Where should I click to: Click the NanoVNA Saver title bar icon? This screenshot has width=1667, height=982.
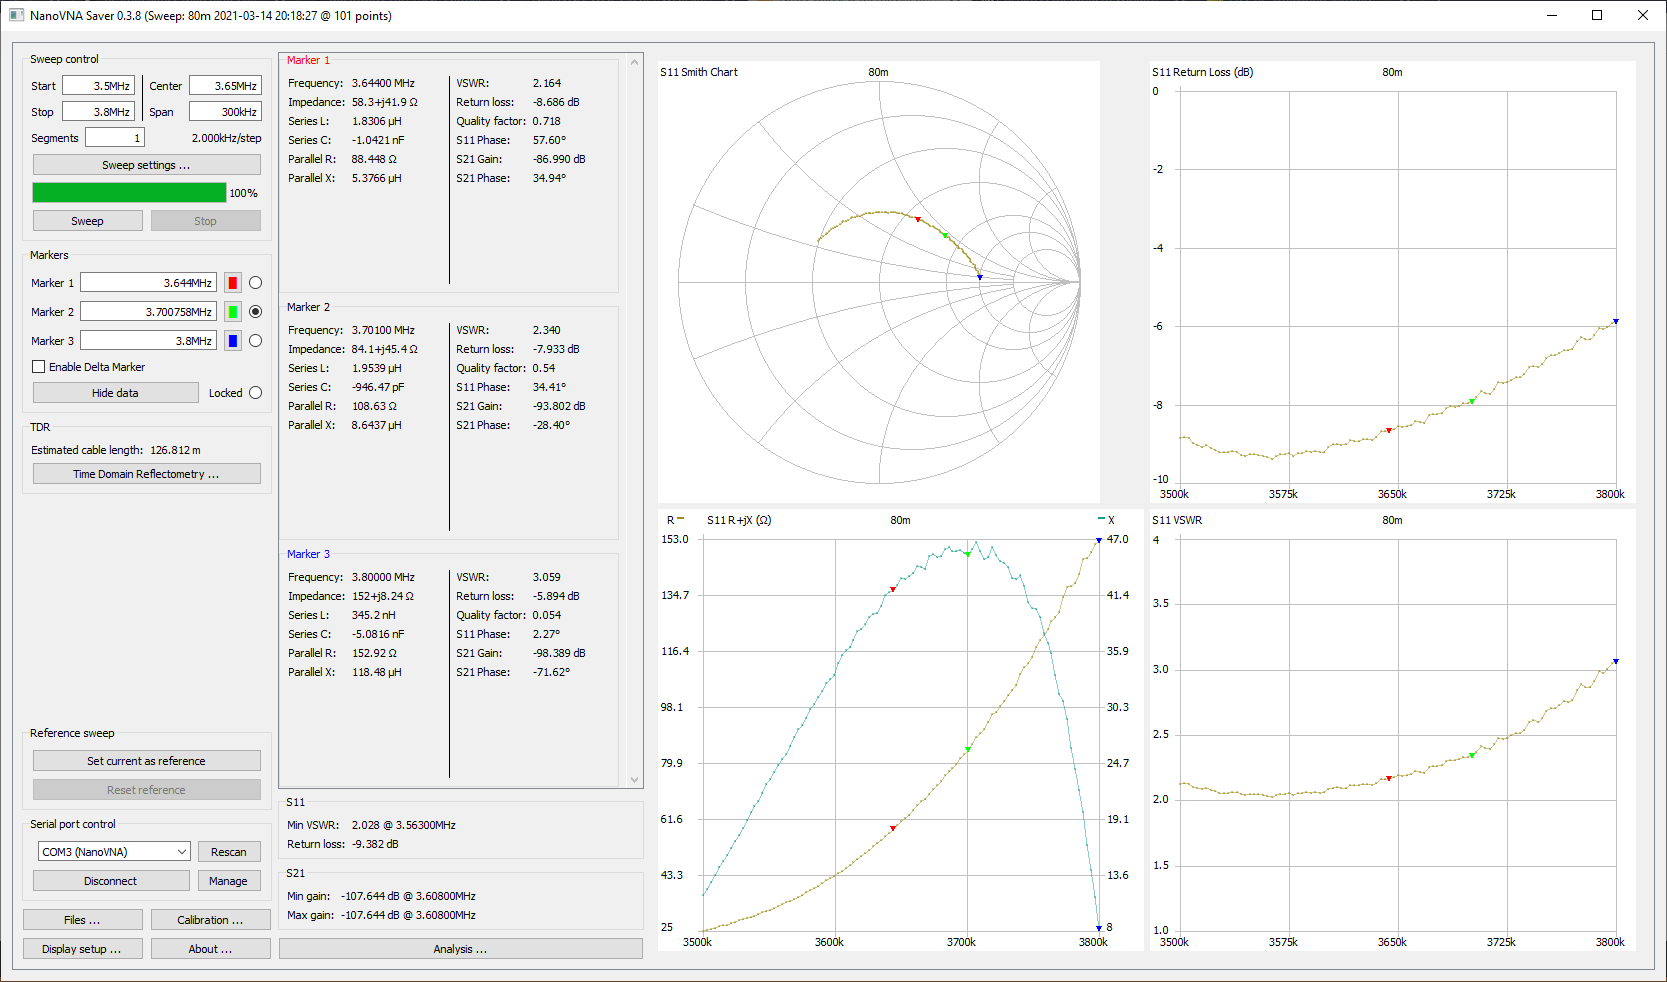pos(16,15)
